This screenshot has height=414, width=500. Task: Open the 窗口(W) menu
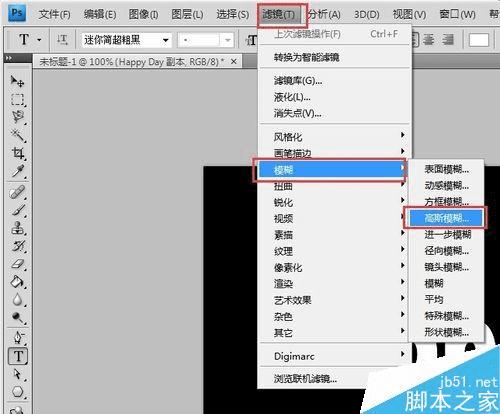point(458,14)
